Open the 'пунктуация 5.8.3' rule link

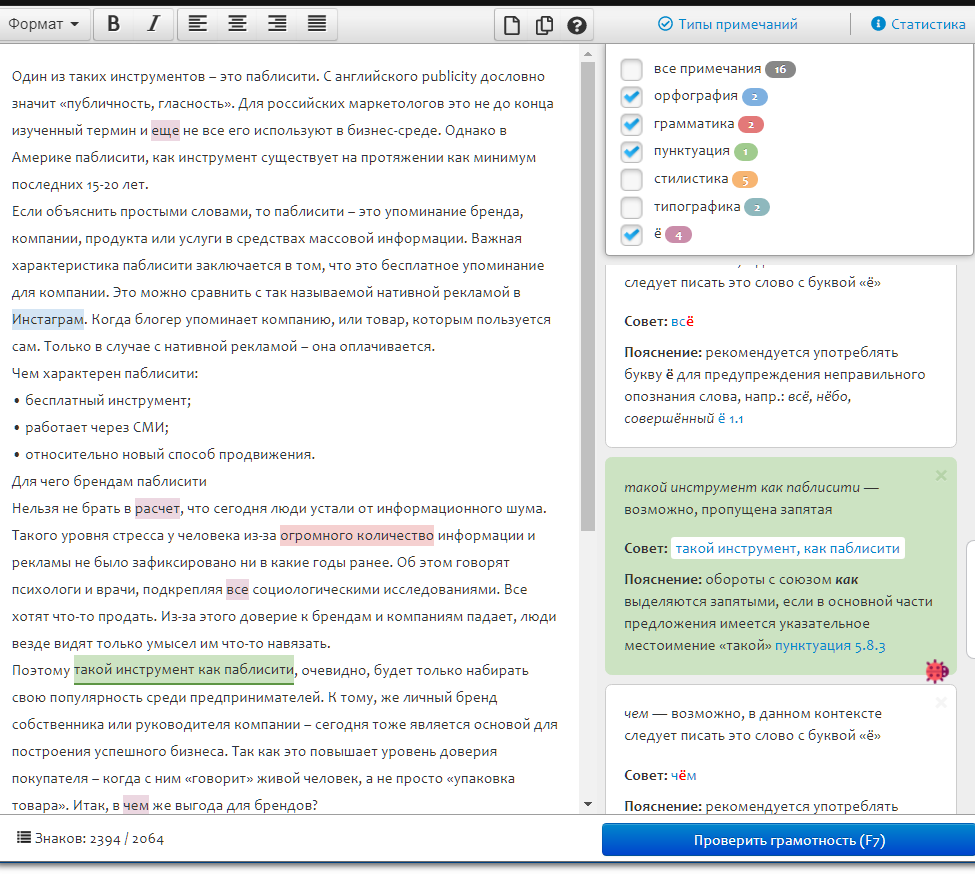pos(830,647)
